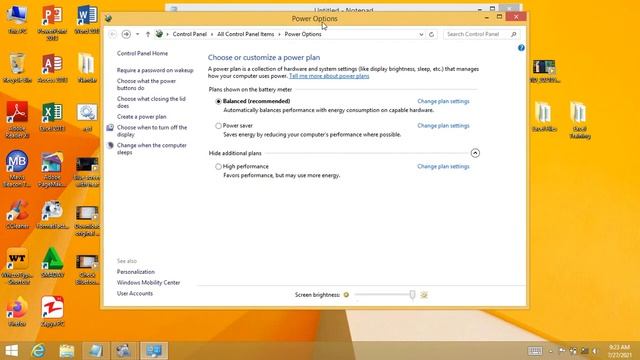Go up one level with Up arrow
Image resolution: width=640 pixels, height=360 pixels.
click(x=148, y=34)
